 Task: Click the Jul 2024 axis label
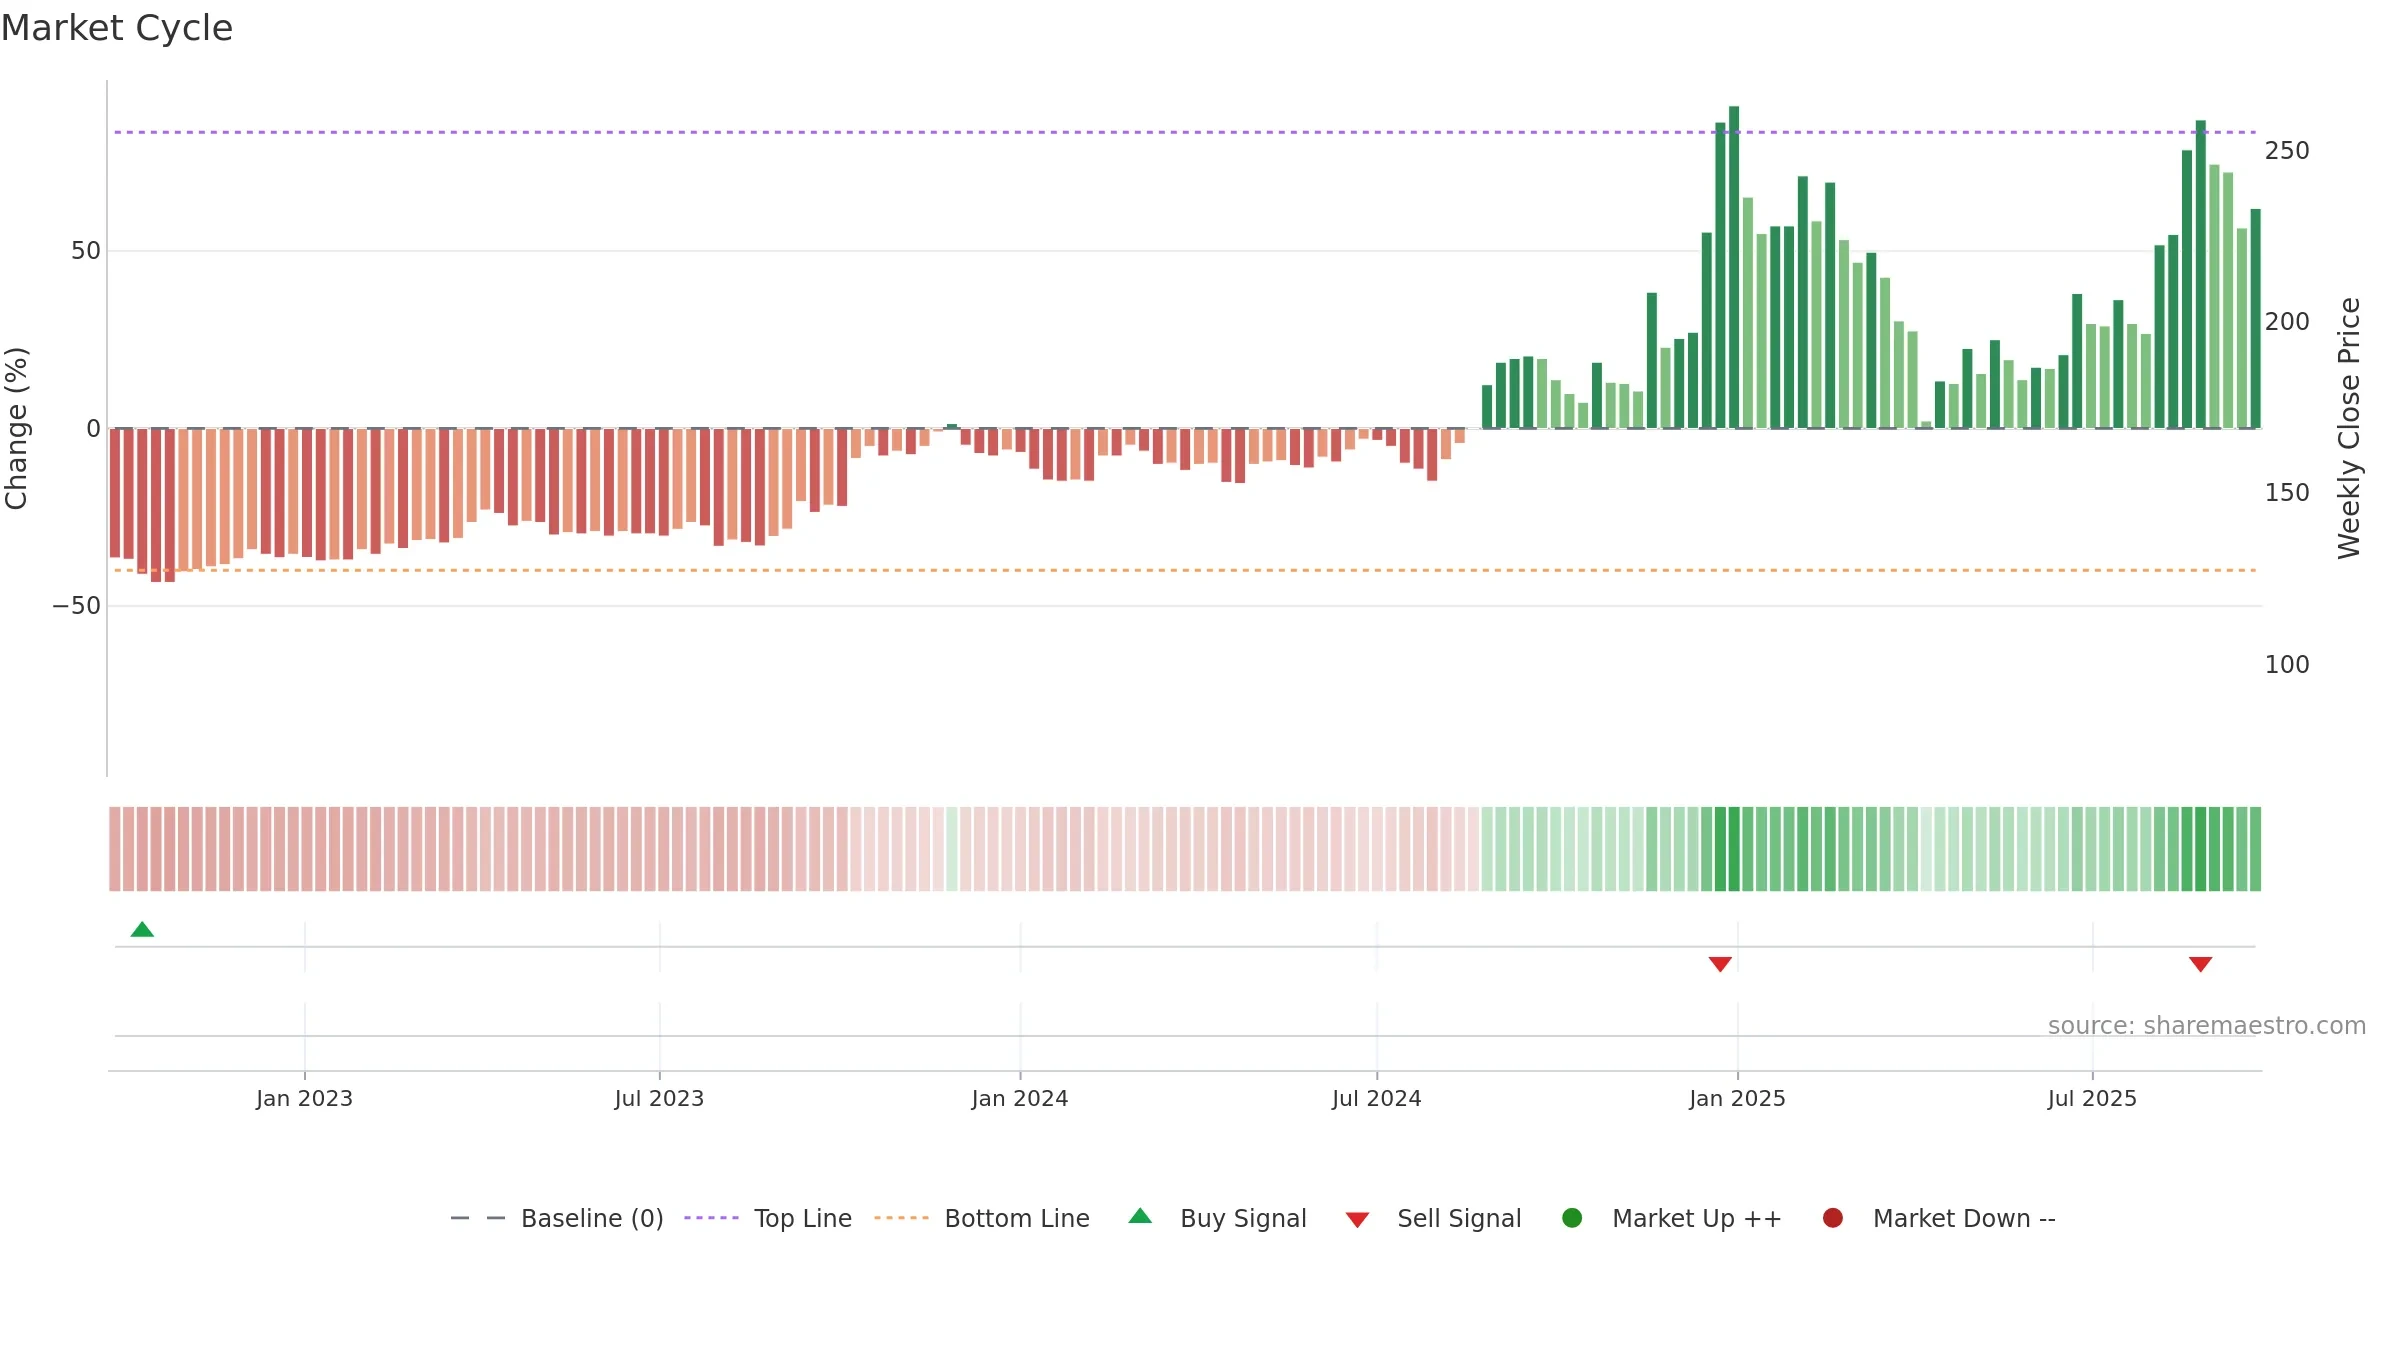1376,1098
